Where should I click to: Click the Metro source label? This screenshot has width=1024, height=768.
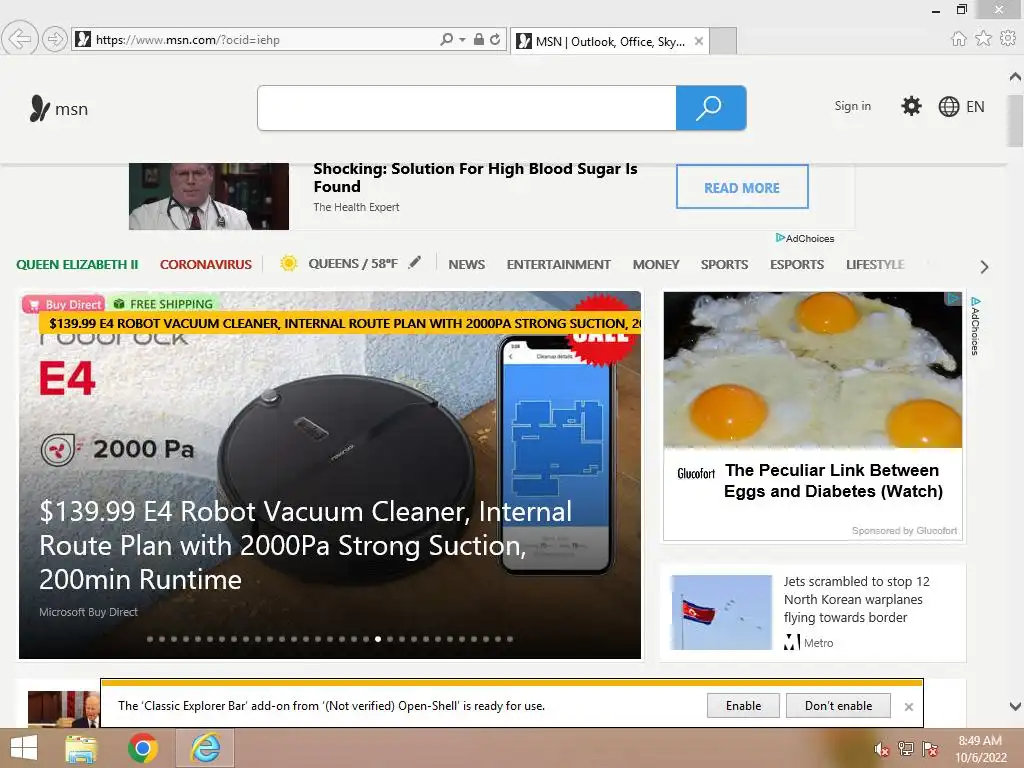pyautogui.click(x=818, y=643)
